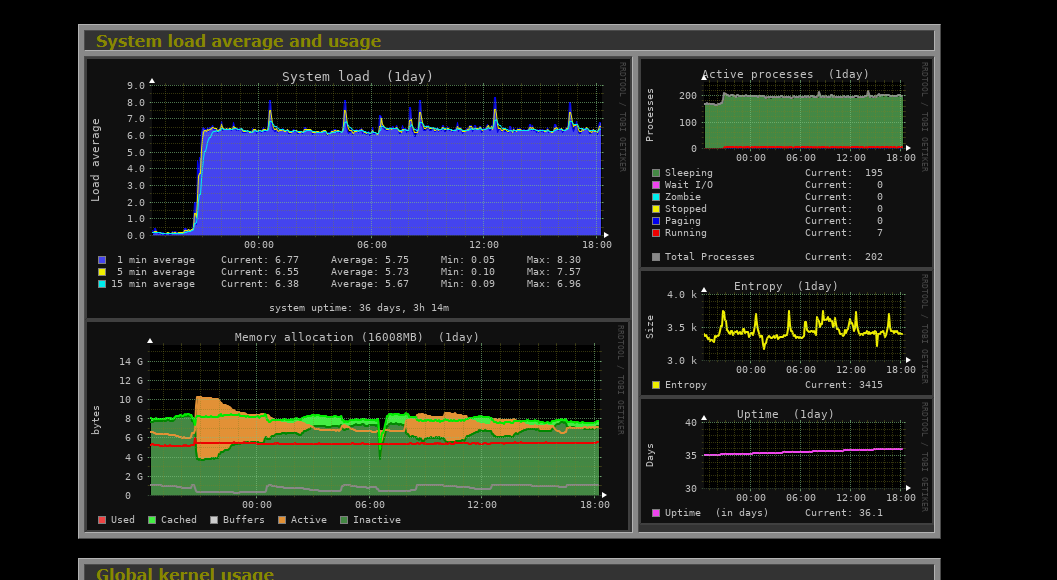The height and width of the screenshot is (580, 1057).
Task: Click the magenta Wait I/O legend swatch
Action: tap(656, 185)
